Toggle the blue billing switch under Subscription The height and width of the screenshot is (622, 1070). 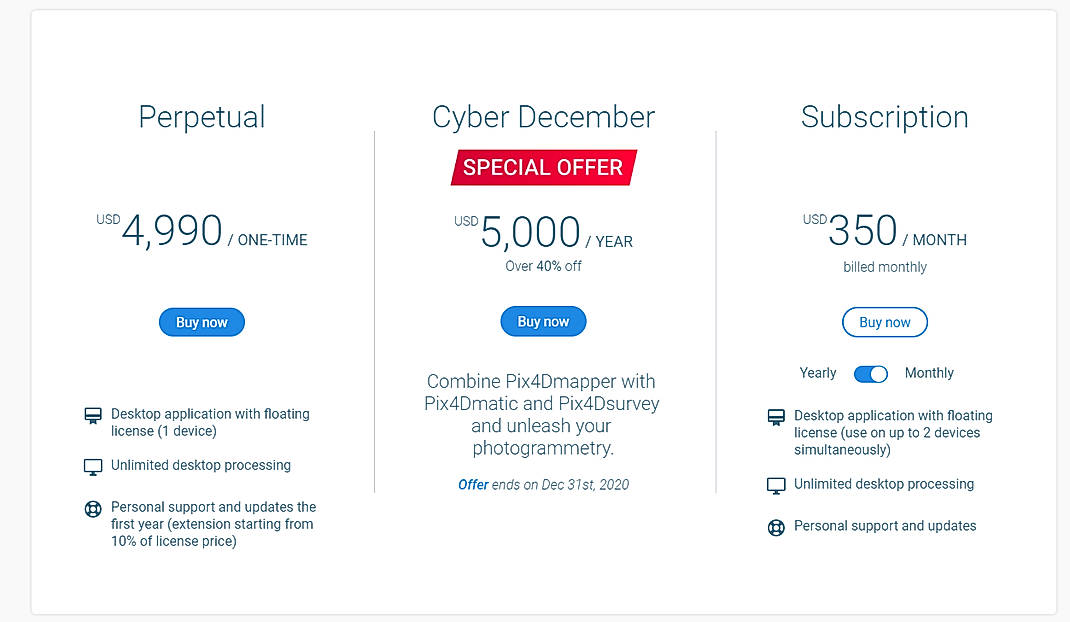click(x=870, y=372)
